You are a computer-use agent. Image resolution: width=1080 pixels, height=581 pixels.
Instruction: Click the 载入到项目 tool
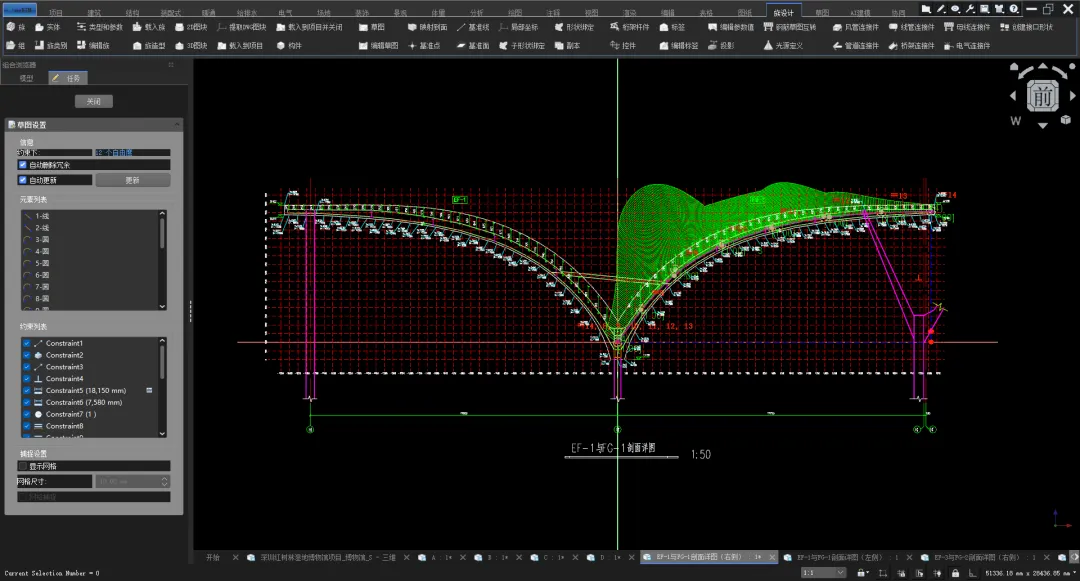pyautogui.click(x=240, y=45)
